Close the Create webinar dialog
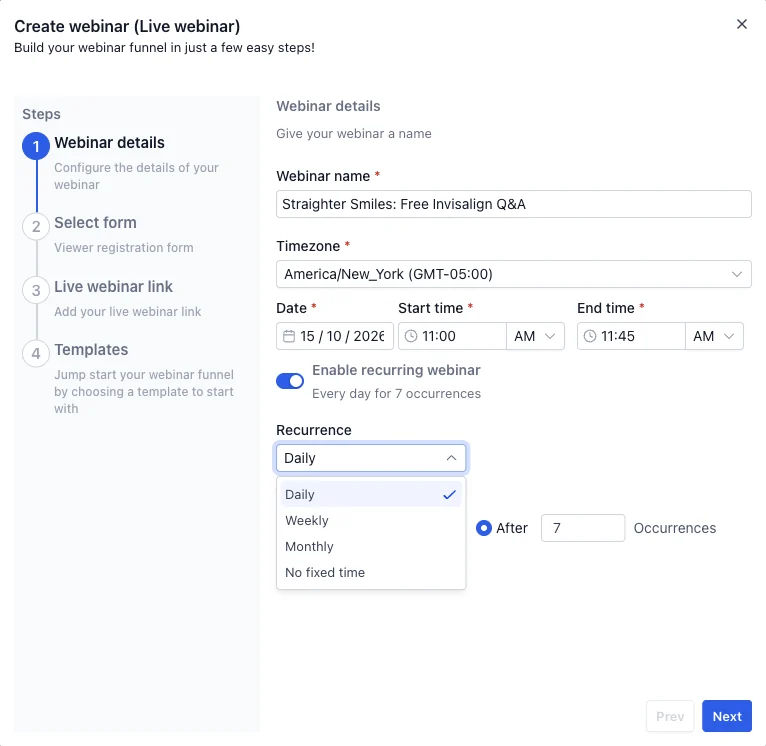 742,24
